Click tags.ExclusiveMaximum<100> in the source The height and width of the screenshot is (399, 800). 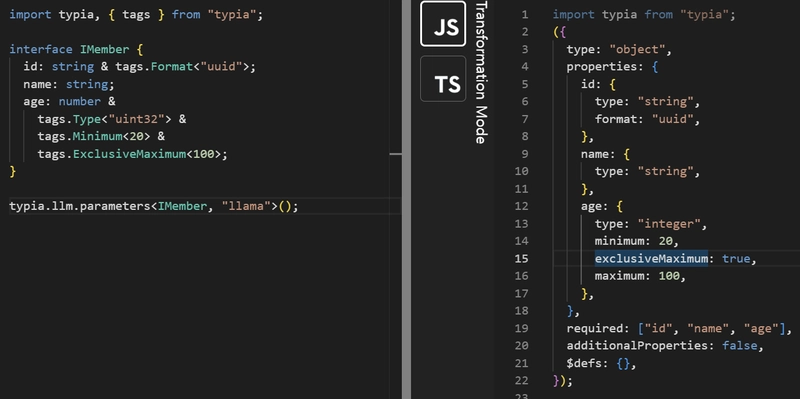[129, 154]
